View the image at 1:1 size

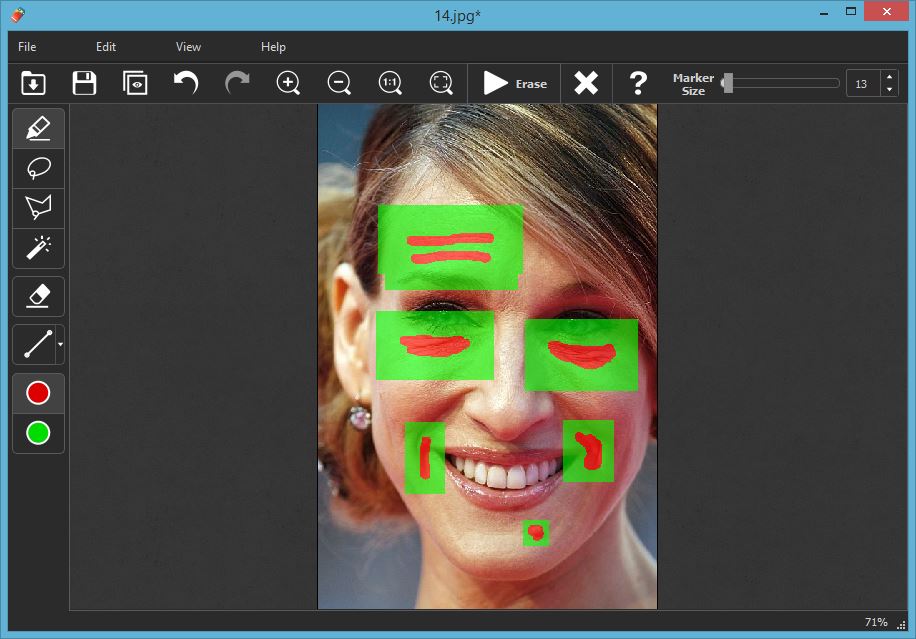pos(389,83)
